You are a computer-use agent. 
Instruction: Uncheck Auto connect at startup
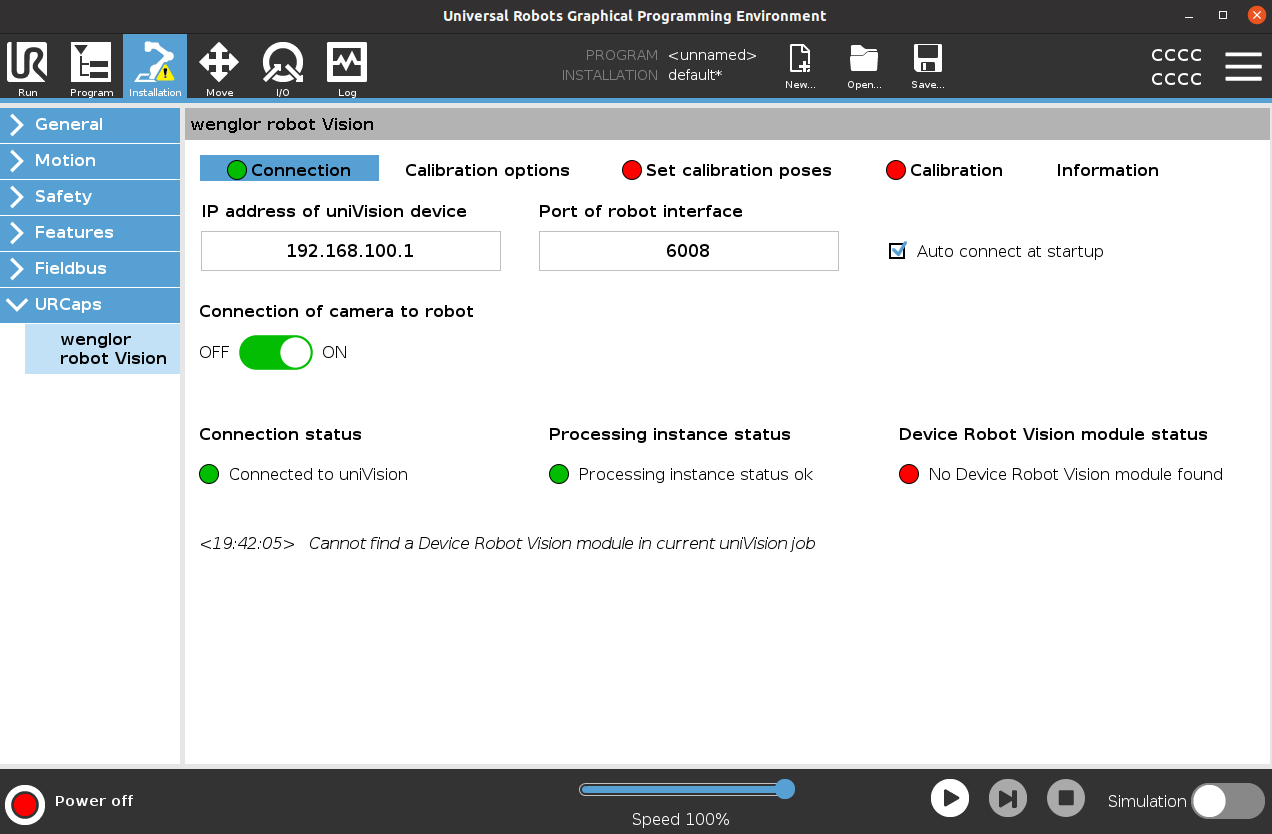coord(897,250)
